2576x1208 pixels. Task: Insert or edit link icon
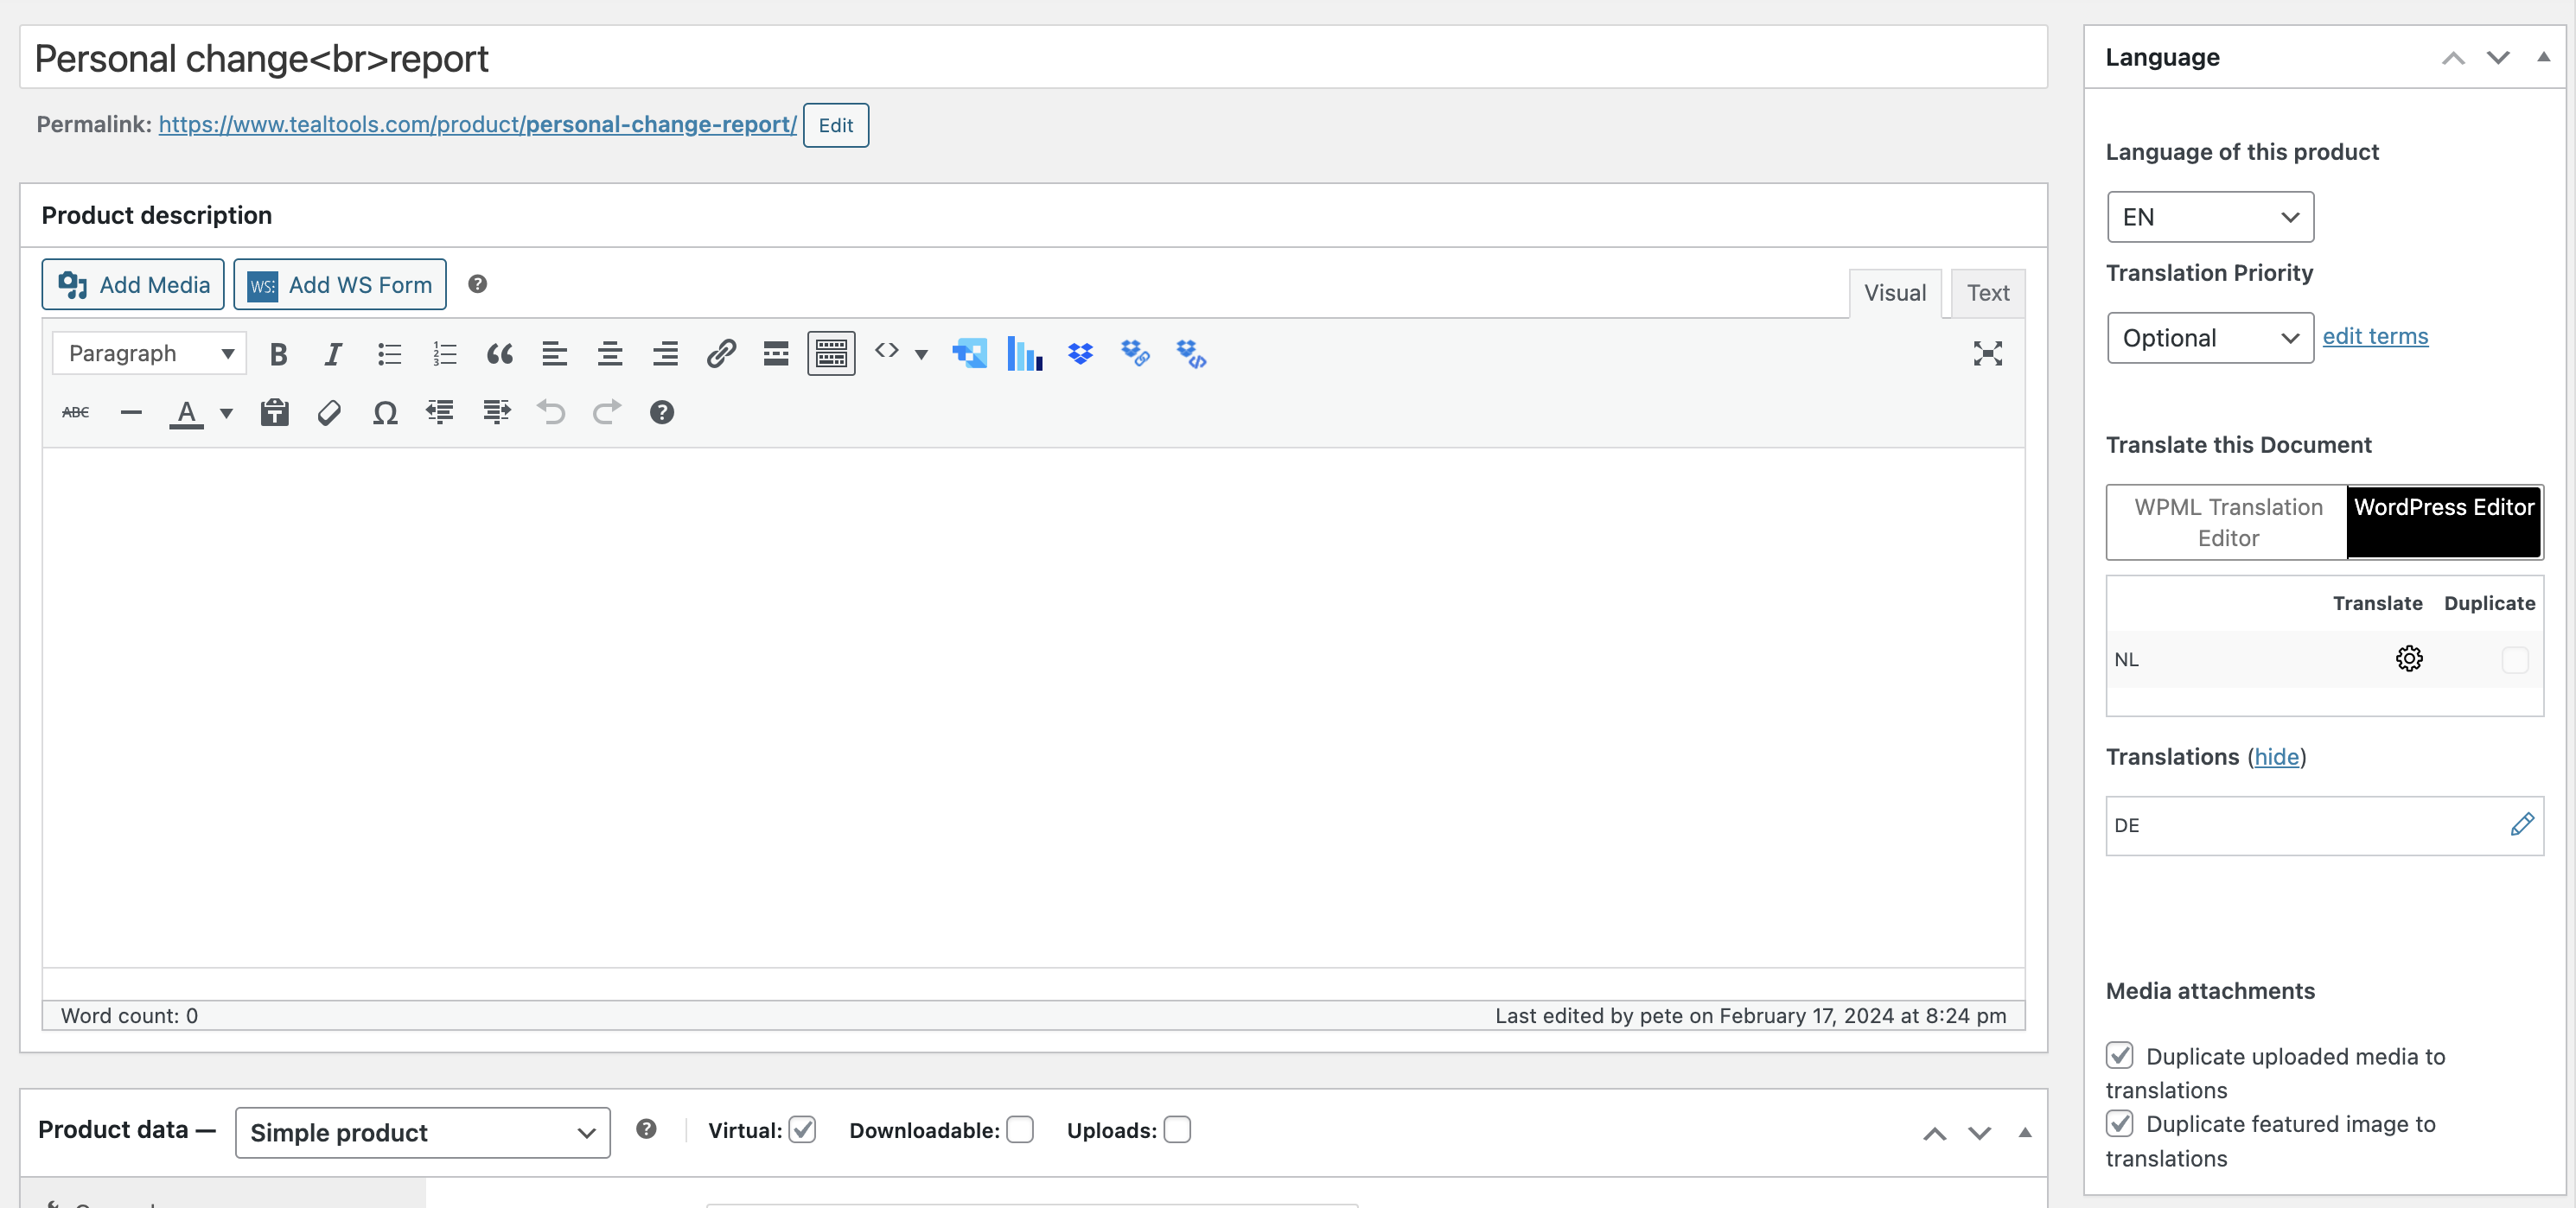pos(721,354)
